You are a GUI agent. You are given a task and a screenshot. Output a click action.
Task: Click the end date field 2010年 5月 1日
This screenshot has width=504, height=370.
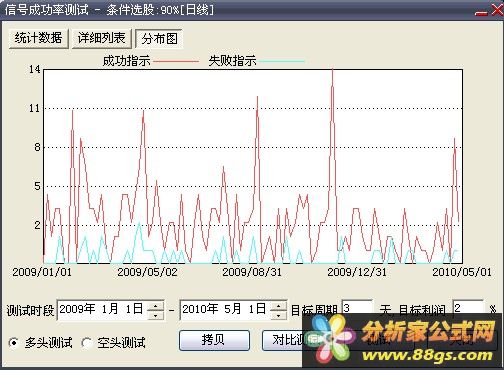pyautogui.click(x=225, y=310)
